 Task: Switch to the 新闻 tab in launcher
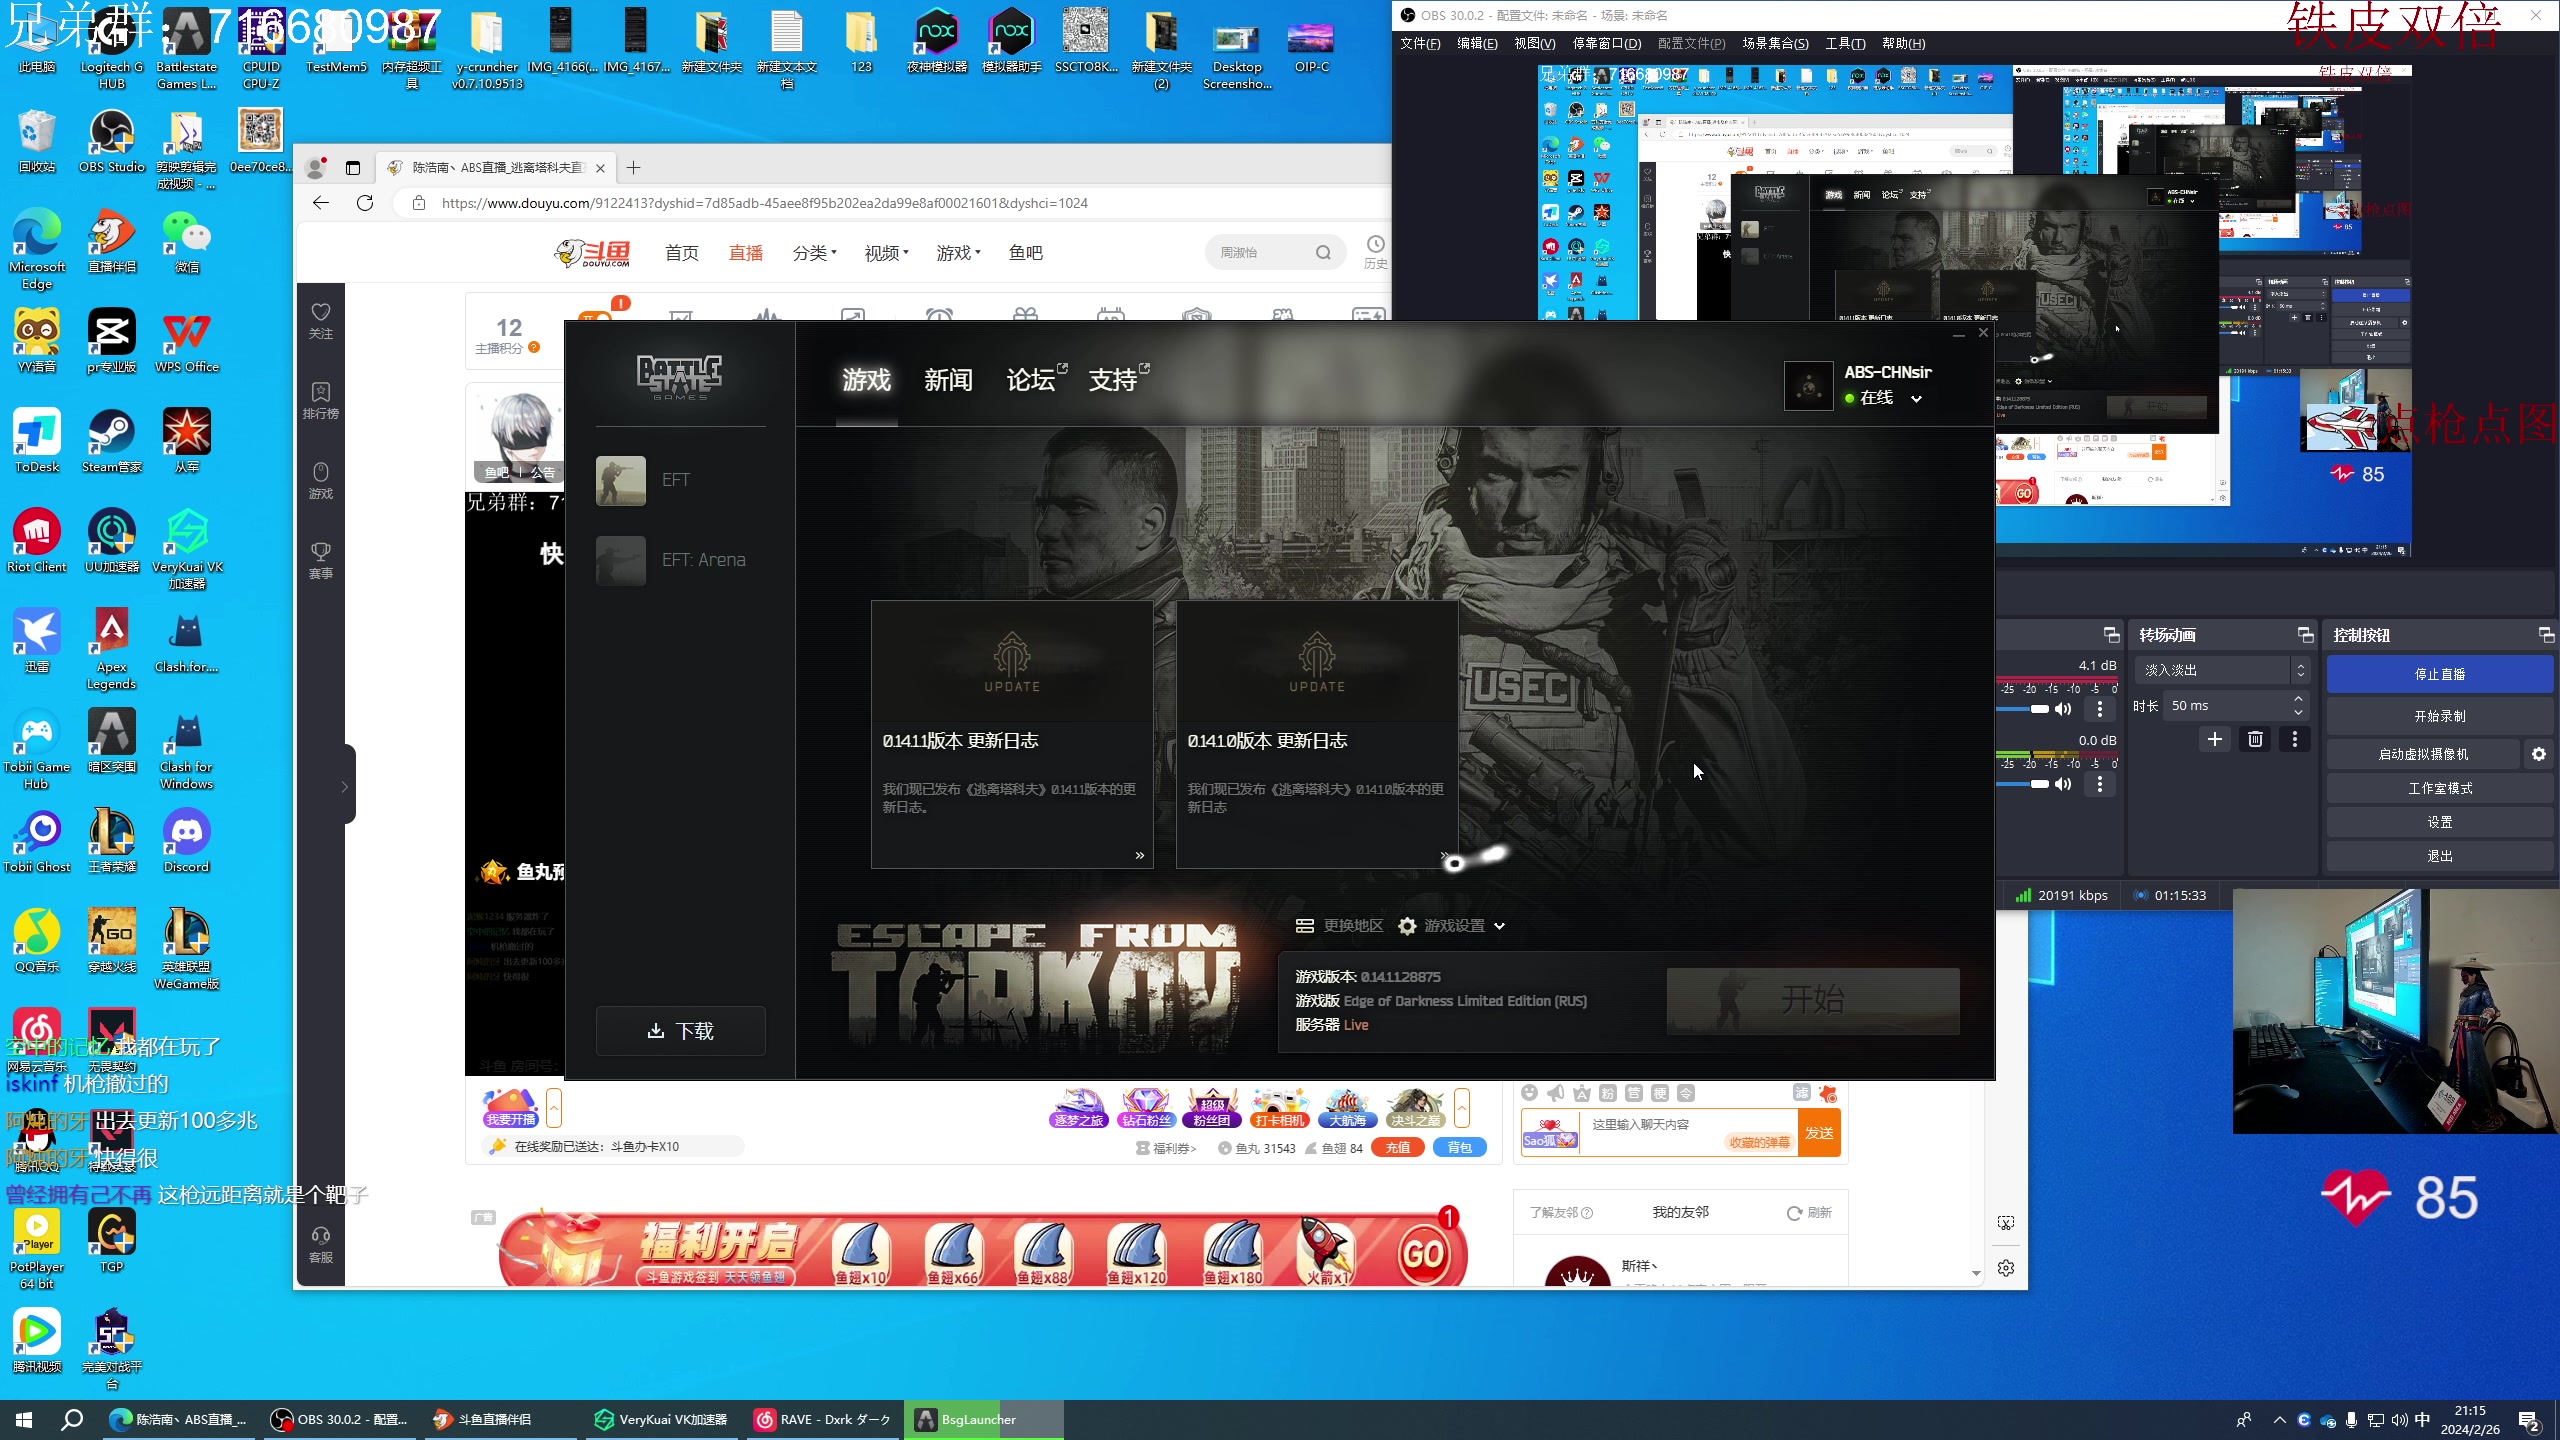(x=948, y=380)
